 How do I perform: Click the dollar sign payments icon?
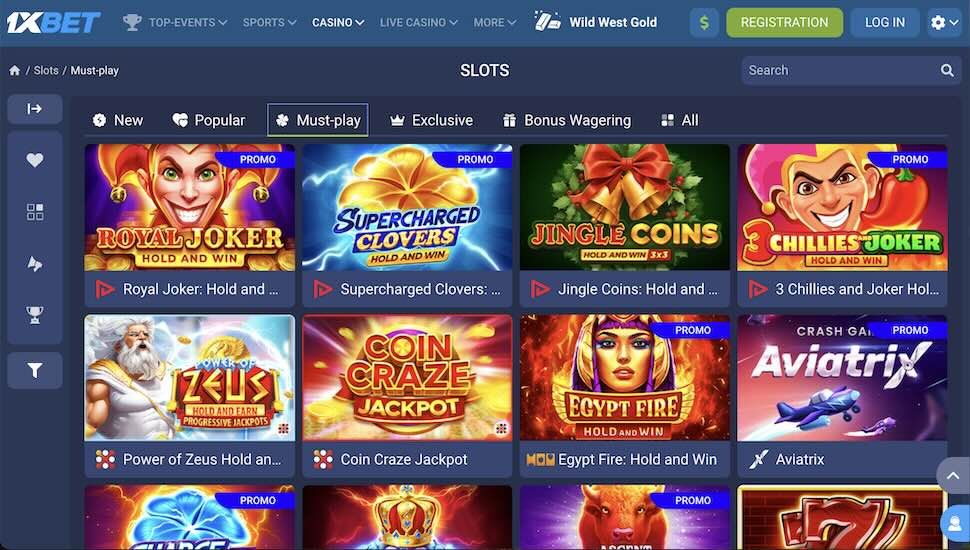point(704,23)
